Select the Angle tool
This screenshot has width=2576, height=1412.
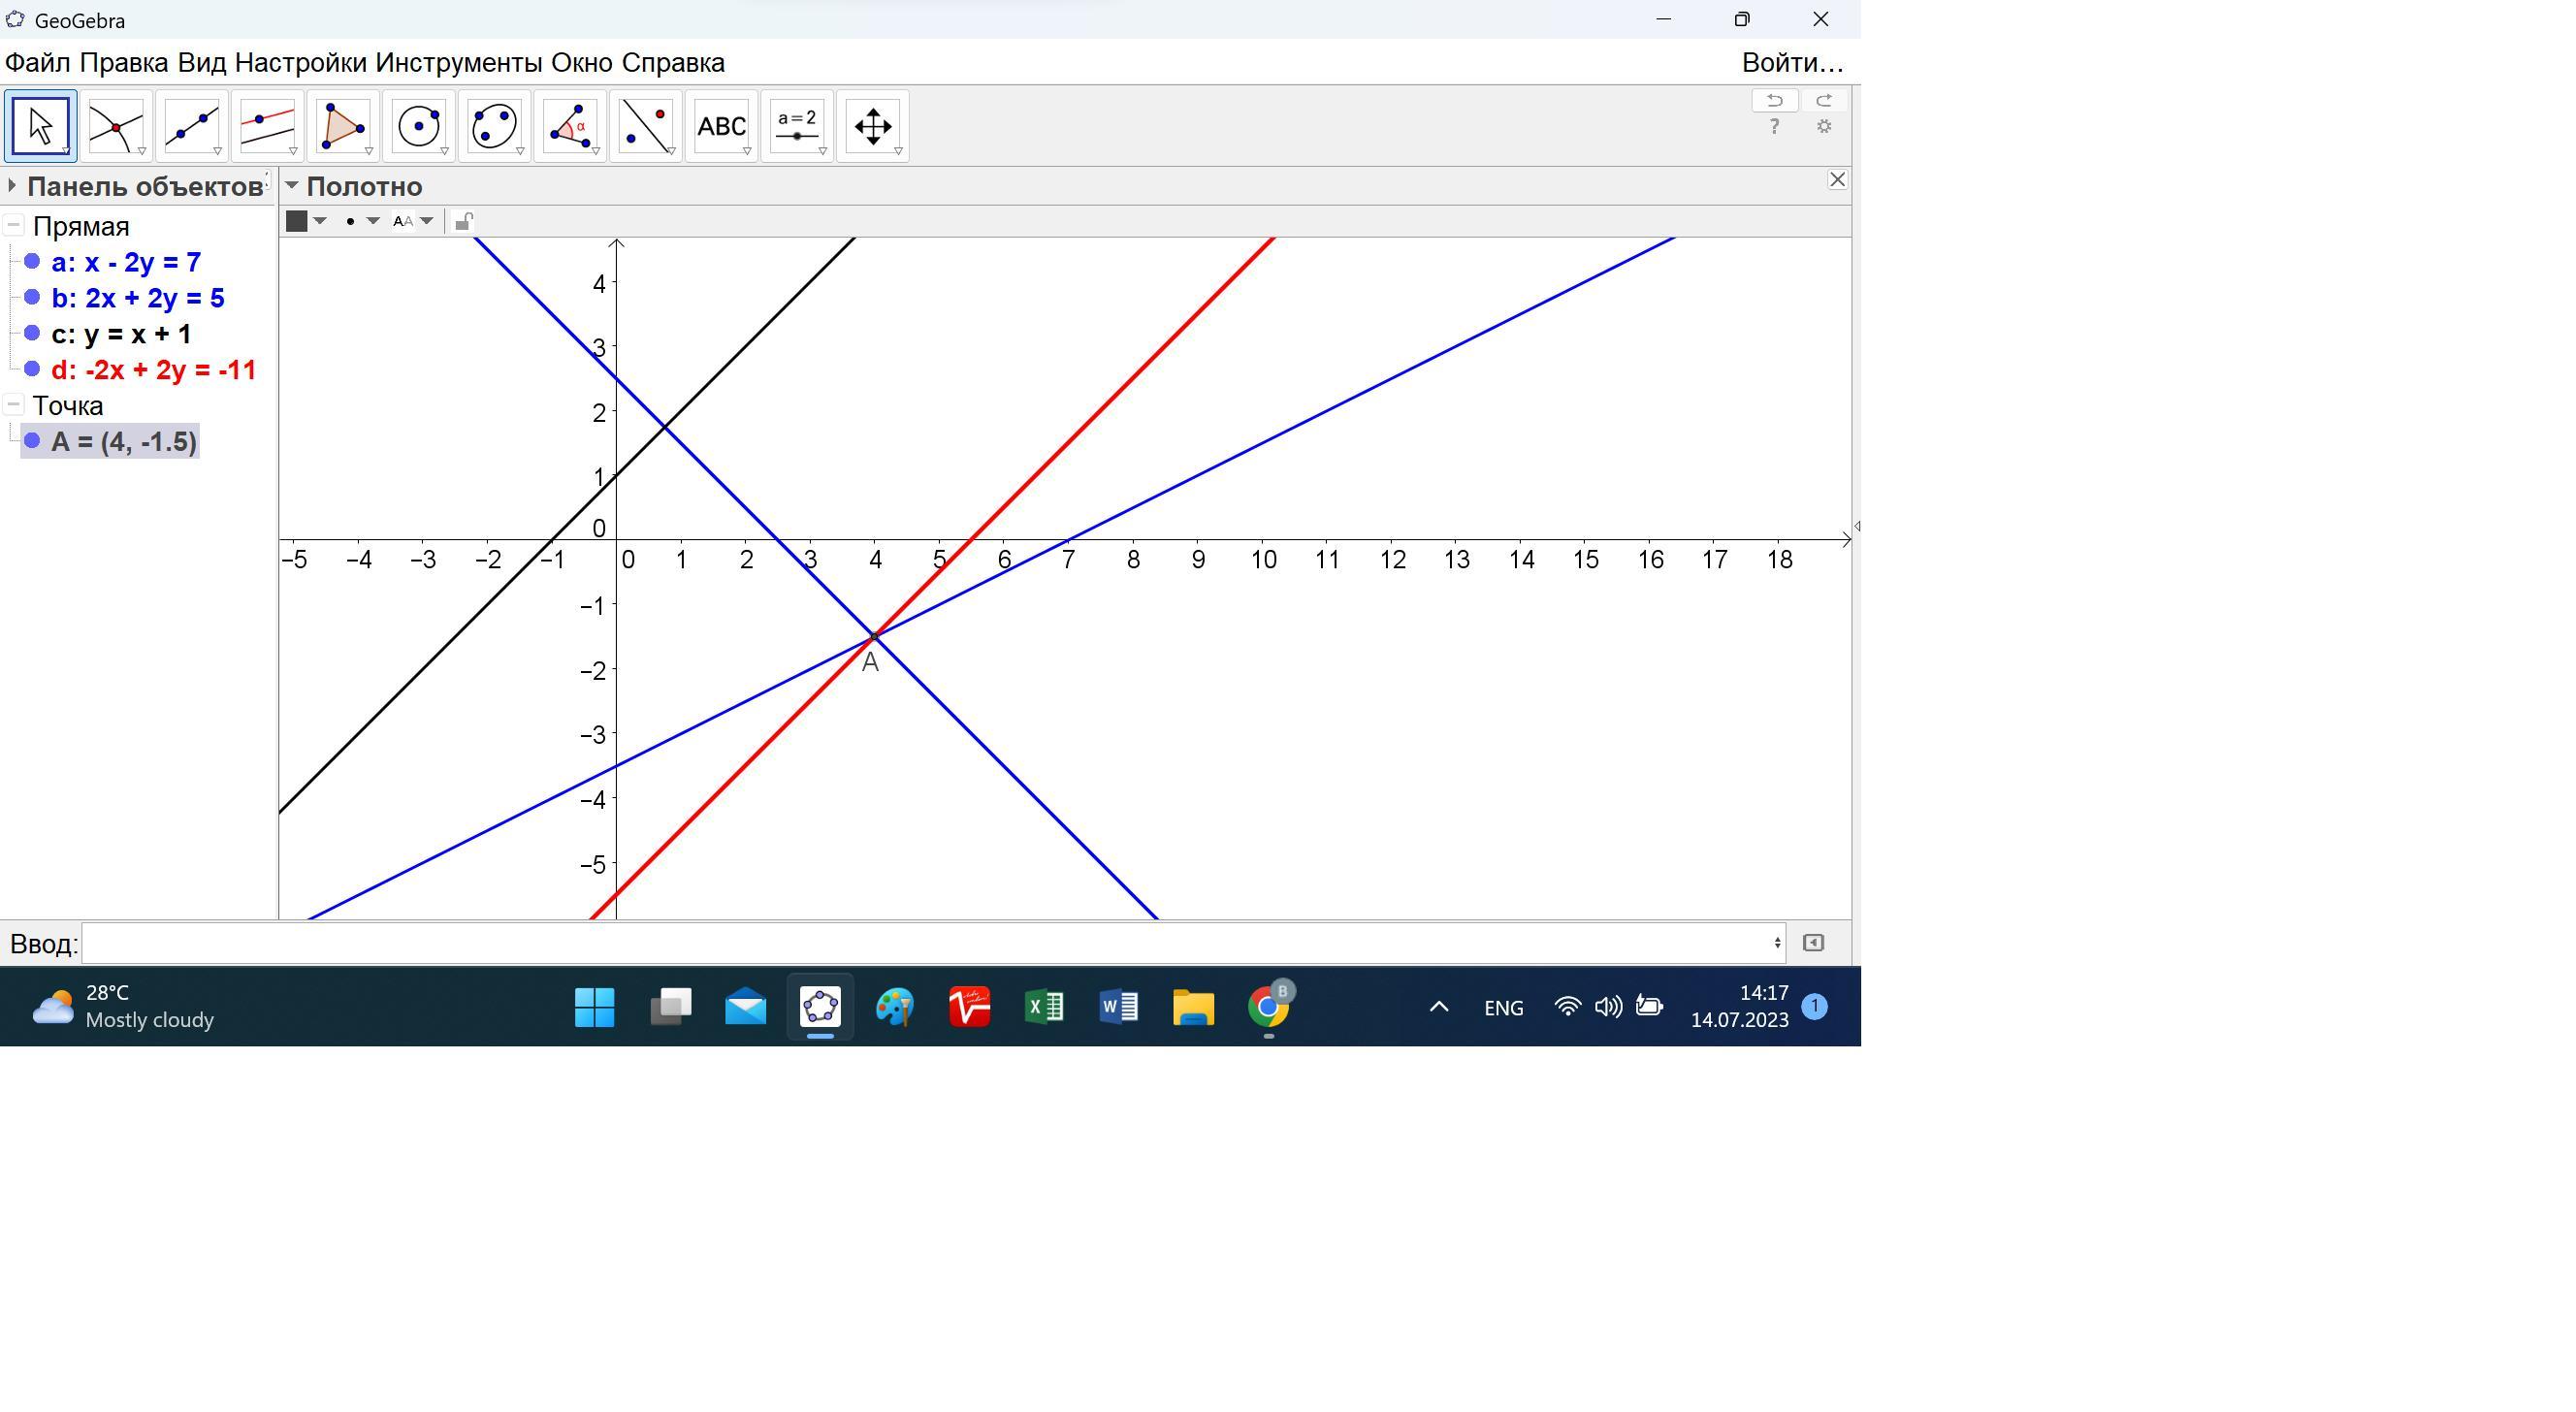[569, 126]
